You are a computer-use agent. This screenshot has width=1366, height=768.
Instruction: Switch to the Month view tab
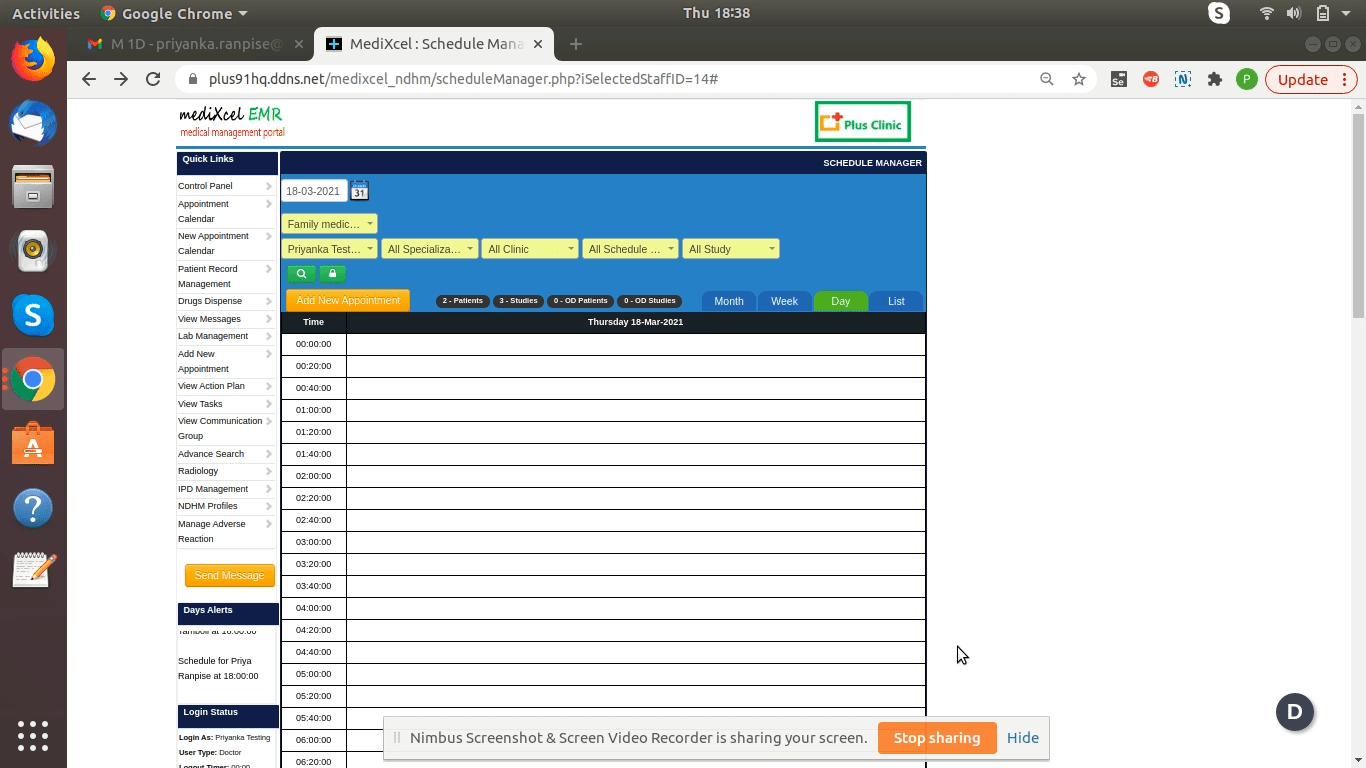[728, 301]
